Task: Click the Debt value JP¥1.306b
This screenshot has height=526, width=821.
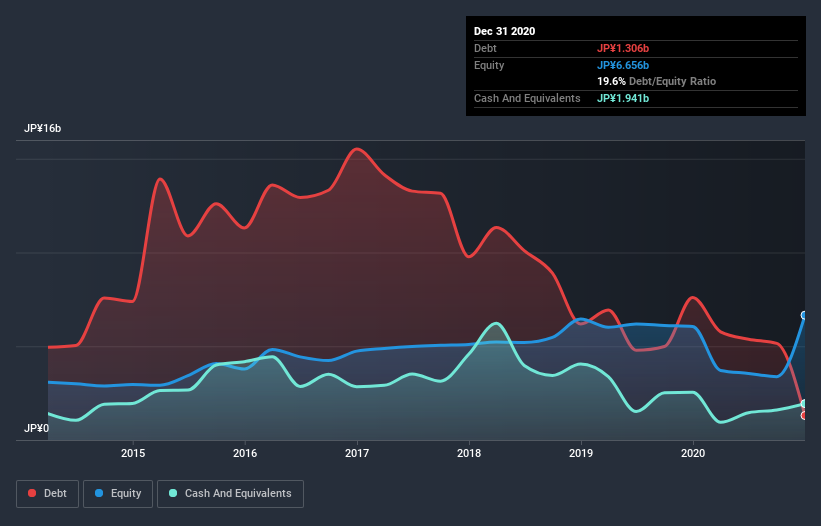Action: [x=623, y=48]
